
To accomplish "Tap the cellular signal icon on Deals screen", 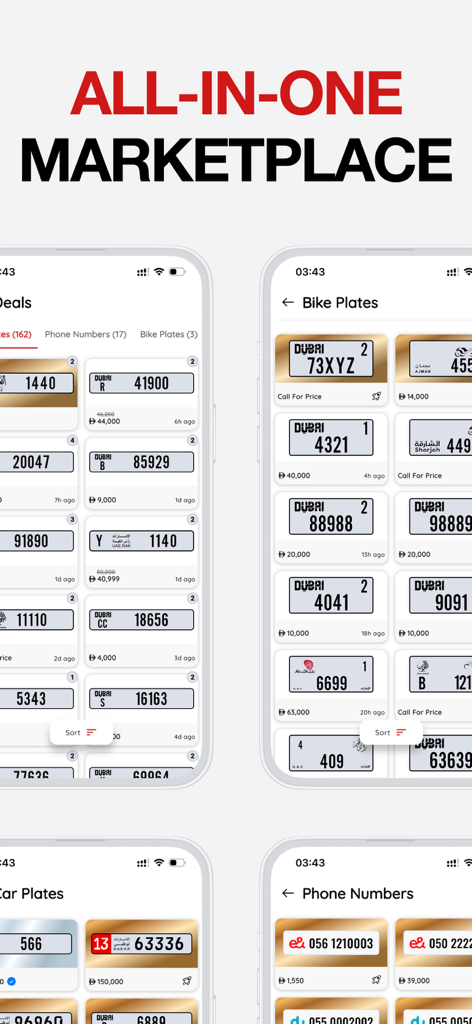I will pos(143,272).
